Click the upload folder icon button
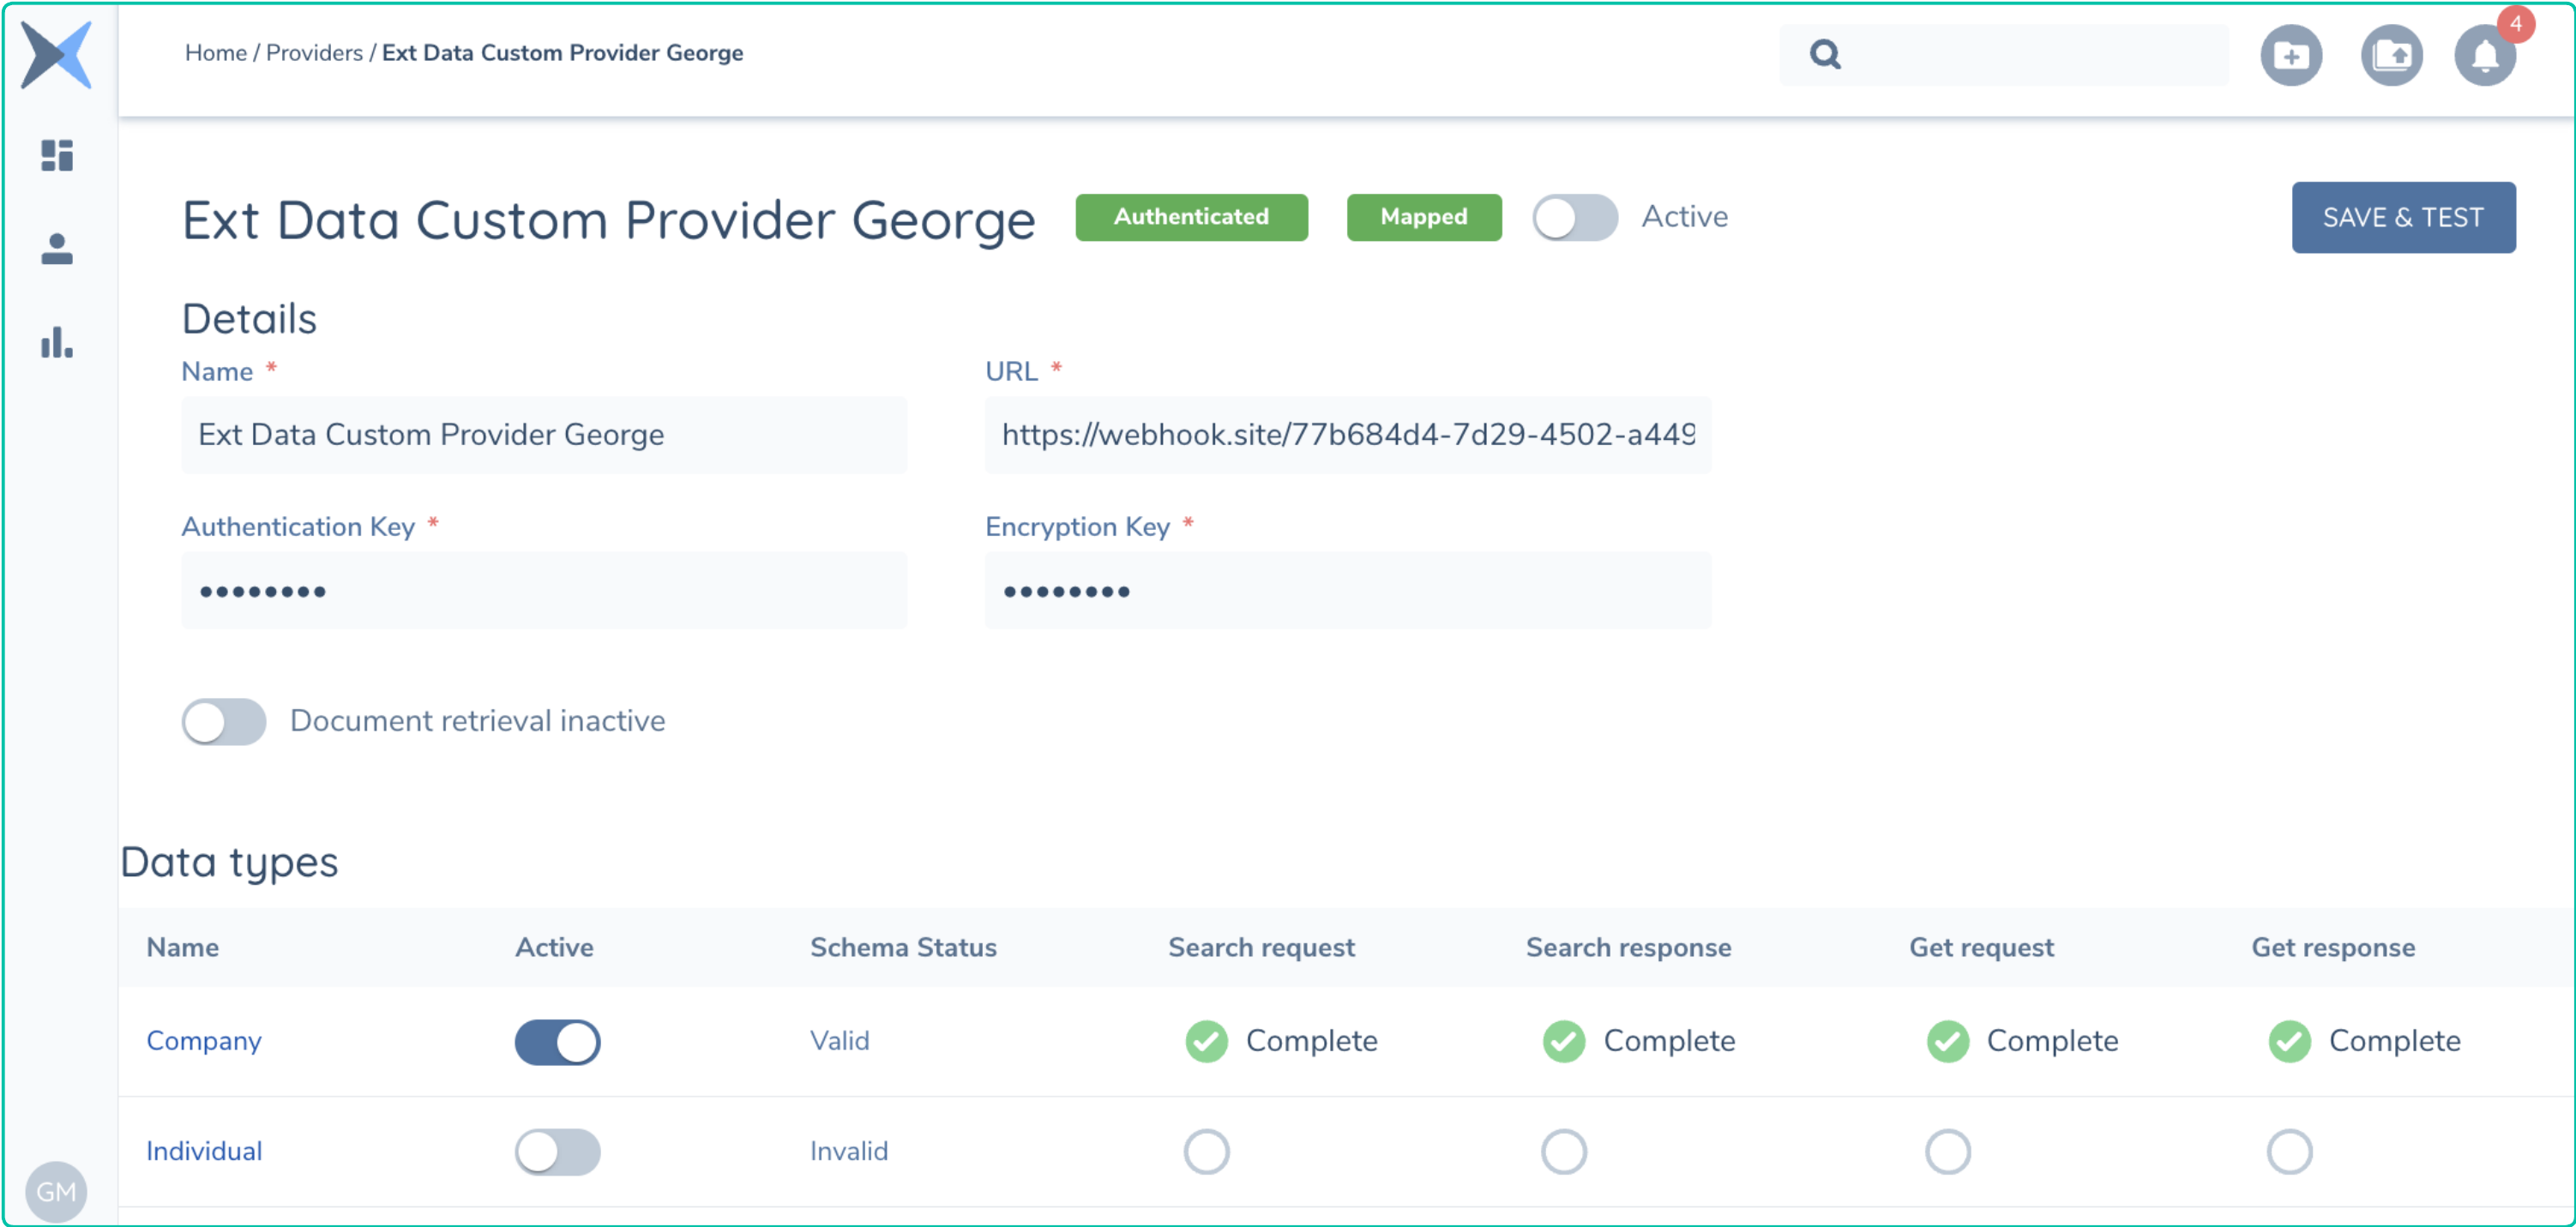2576x1227 pixels. click(x=2391, y=55)
